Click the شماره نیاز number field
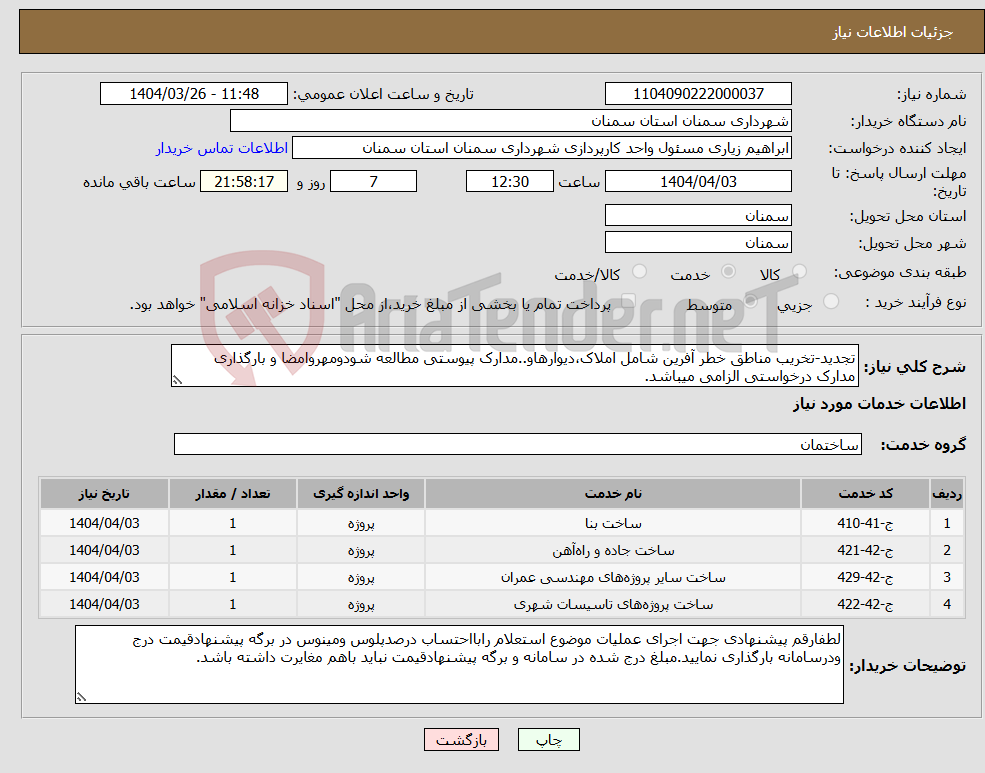 point(698,93)
